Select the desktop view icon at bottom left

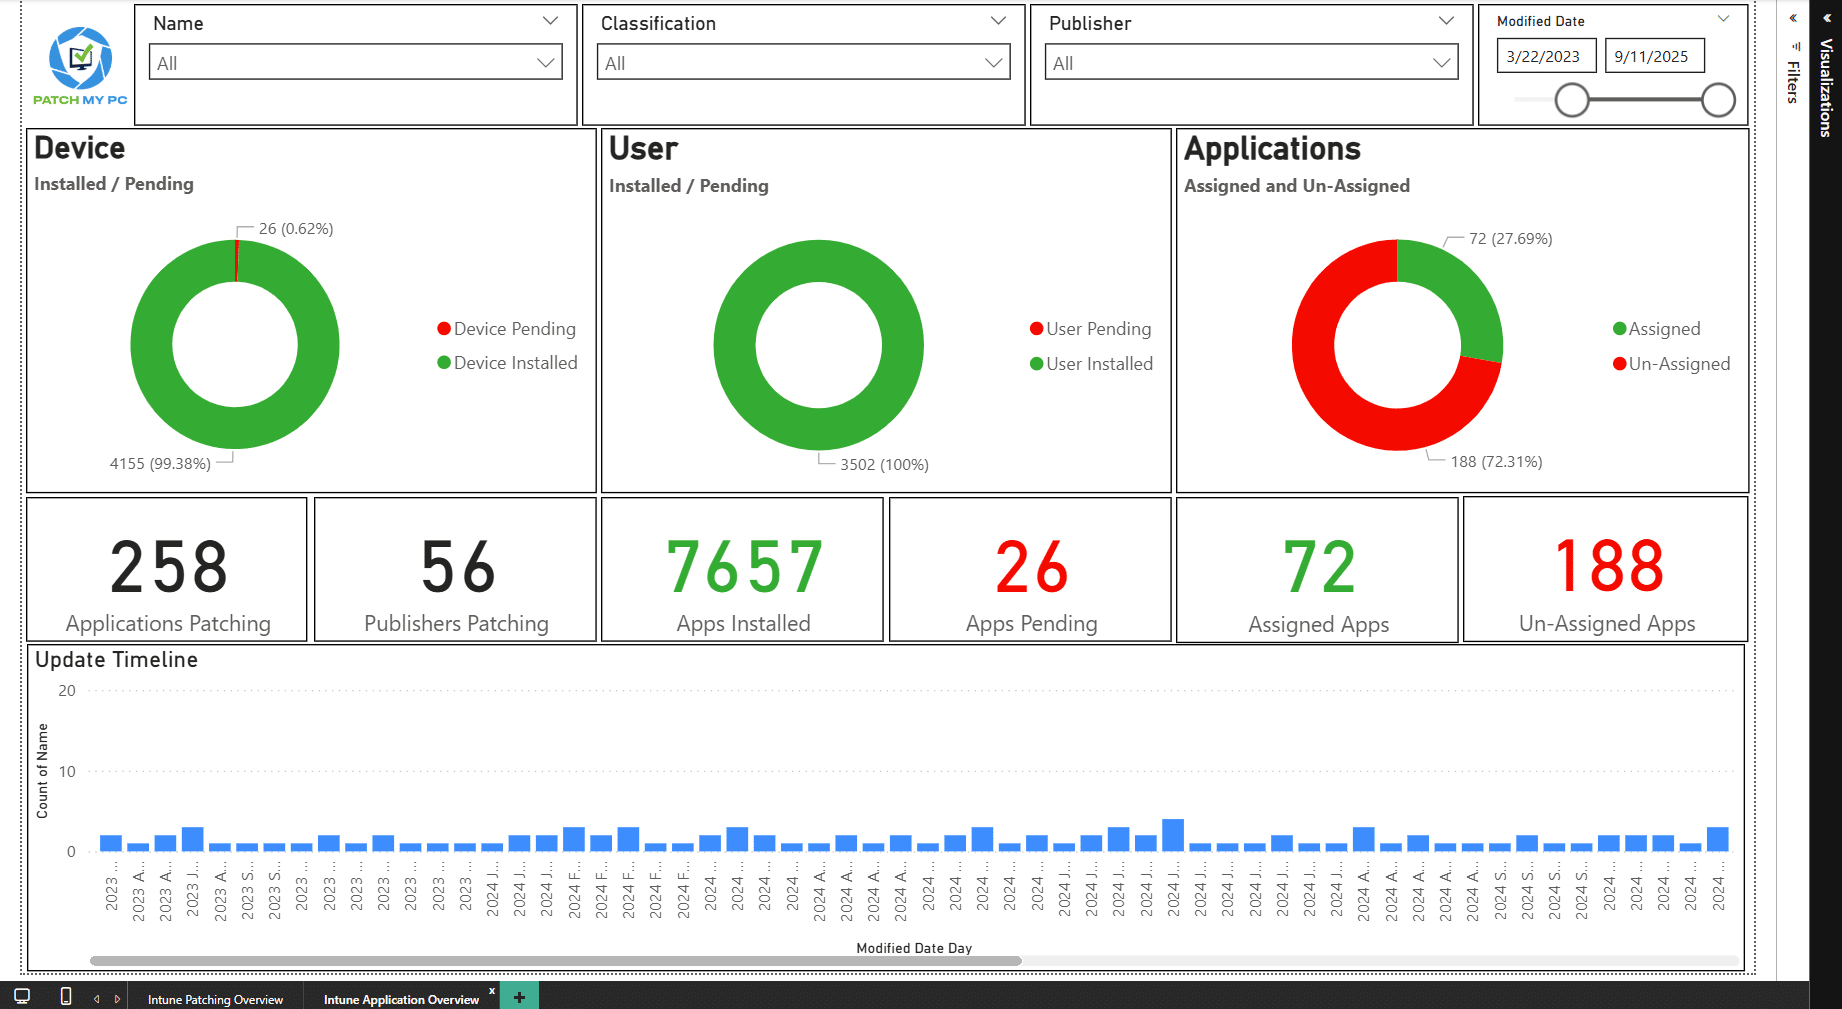[21, 996]
